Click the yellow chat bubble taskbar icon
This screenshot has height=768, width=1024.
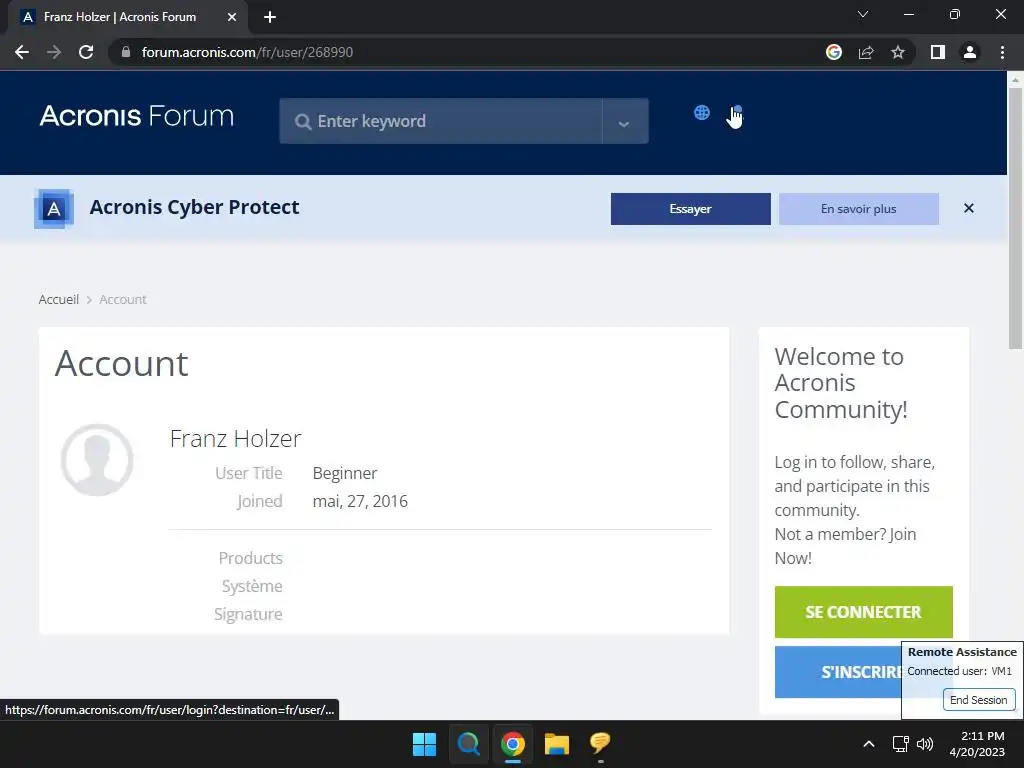click(600, 744)
